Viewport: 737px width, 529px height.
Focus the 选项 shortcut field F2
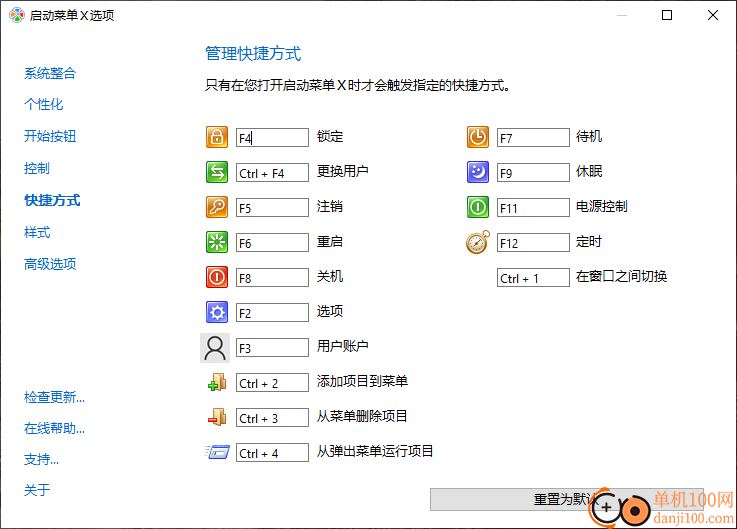272,313
